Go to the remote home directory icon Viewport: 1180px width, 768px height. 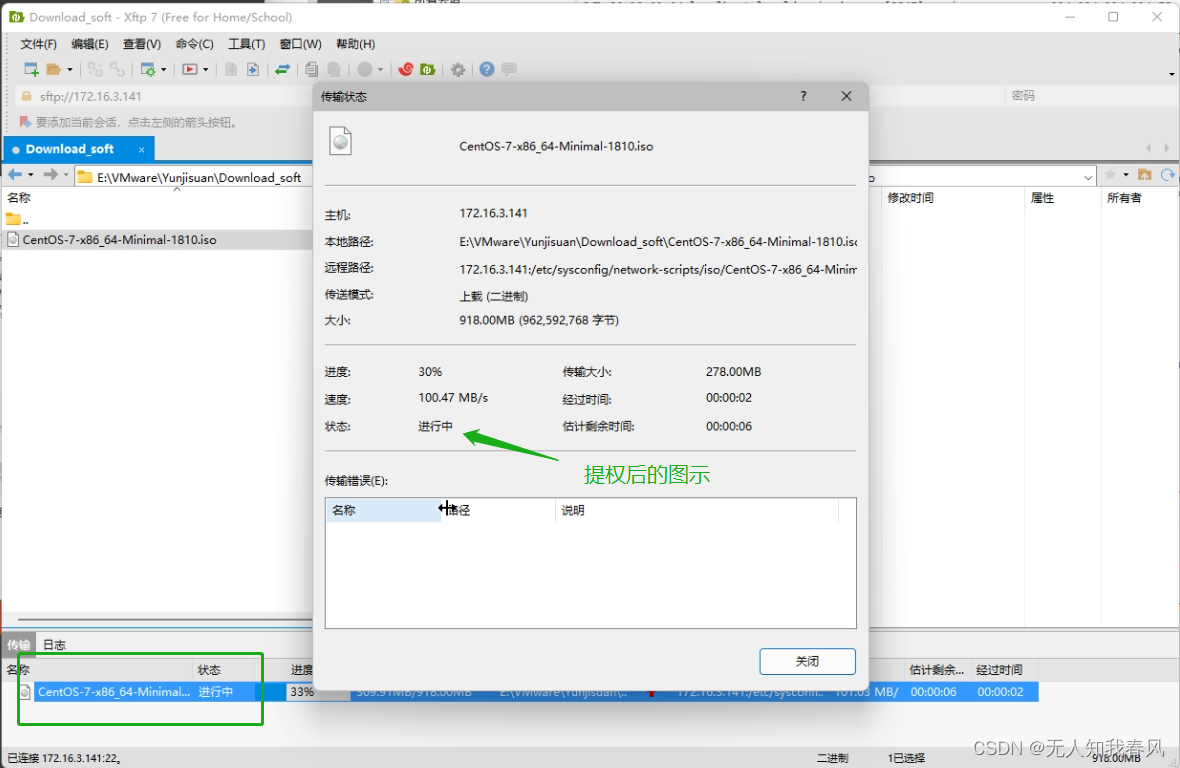[1145, 174]
